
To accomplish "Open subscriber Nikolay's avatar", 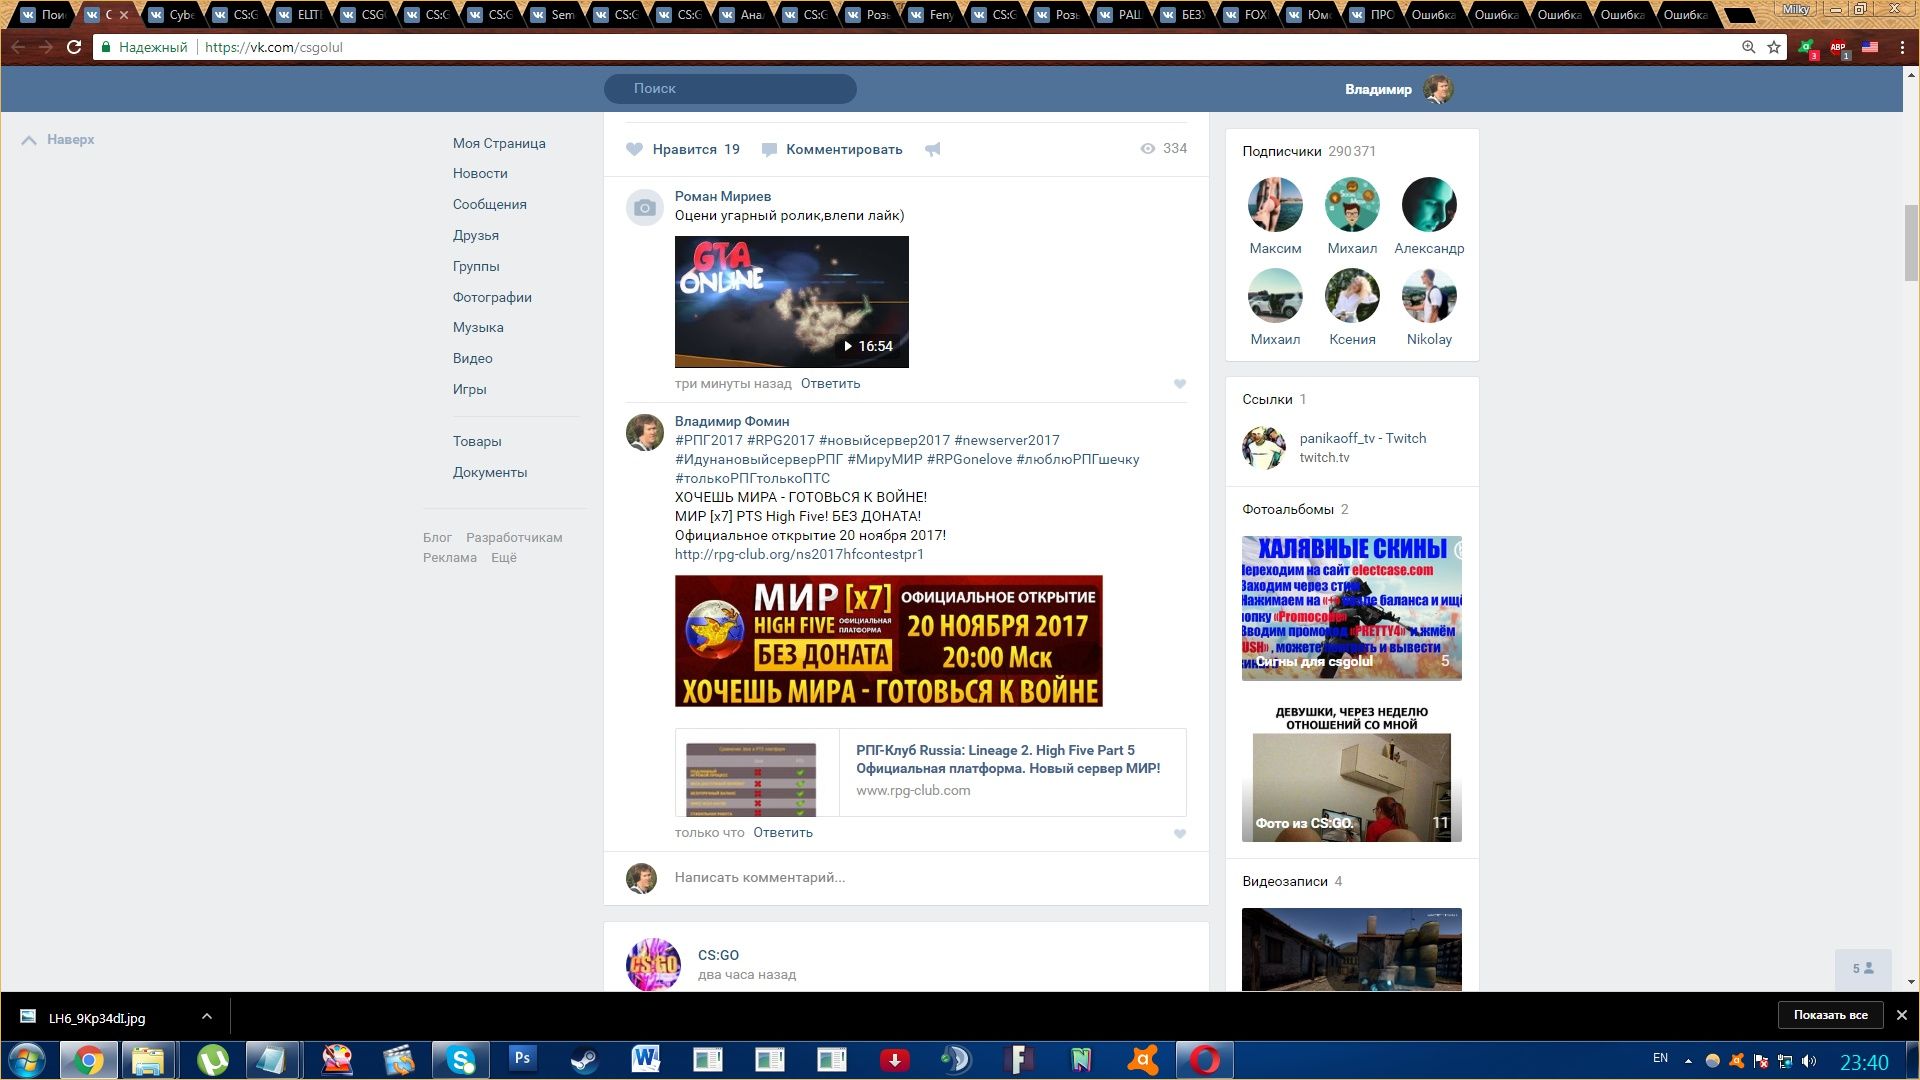I will click(1429, 296).
